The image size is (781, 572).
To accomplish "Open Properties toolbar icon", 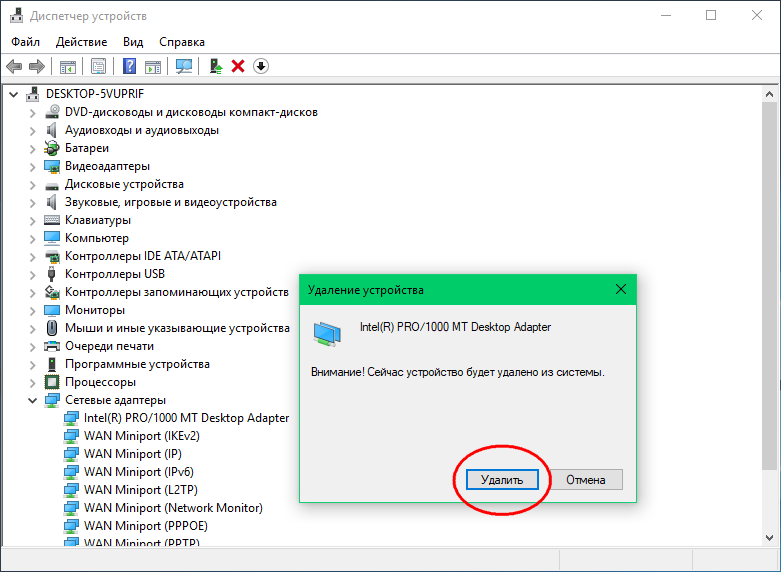I will tap(98, 66).
